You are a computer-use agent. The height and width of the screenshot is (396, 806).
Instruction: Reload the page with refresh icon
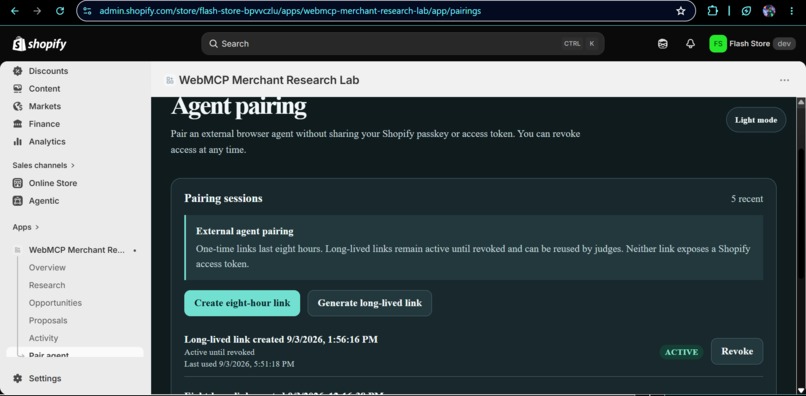[60, 11]
